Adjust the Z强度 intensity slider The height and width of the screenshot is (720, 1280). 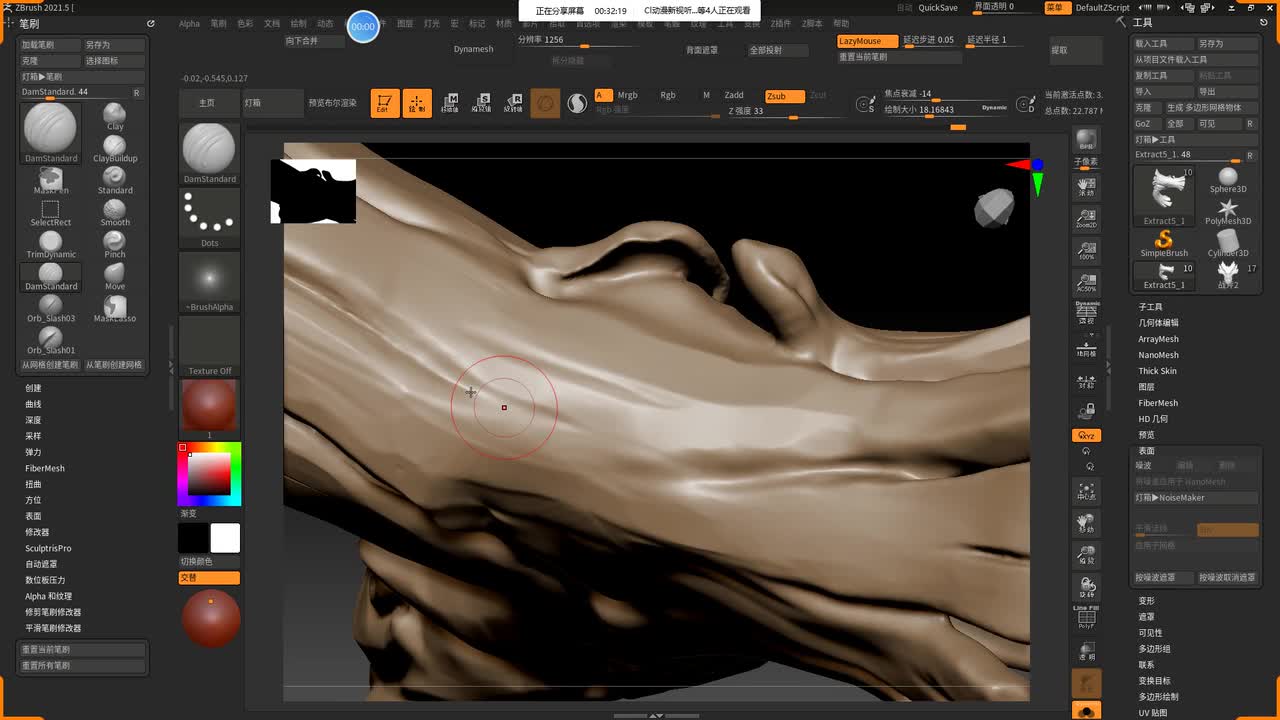point(789,113)
